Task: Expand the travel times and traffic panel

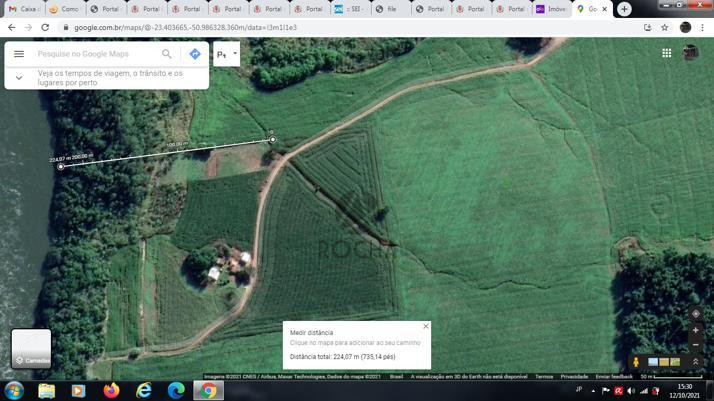Action: coord(19,78)
